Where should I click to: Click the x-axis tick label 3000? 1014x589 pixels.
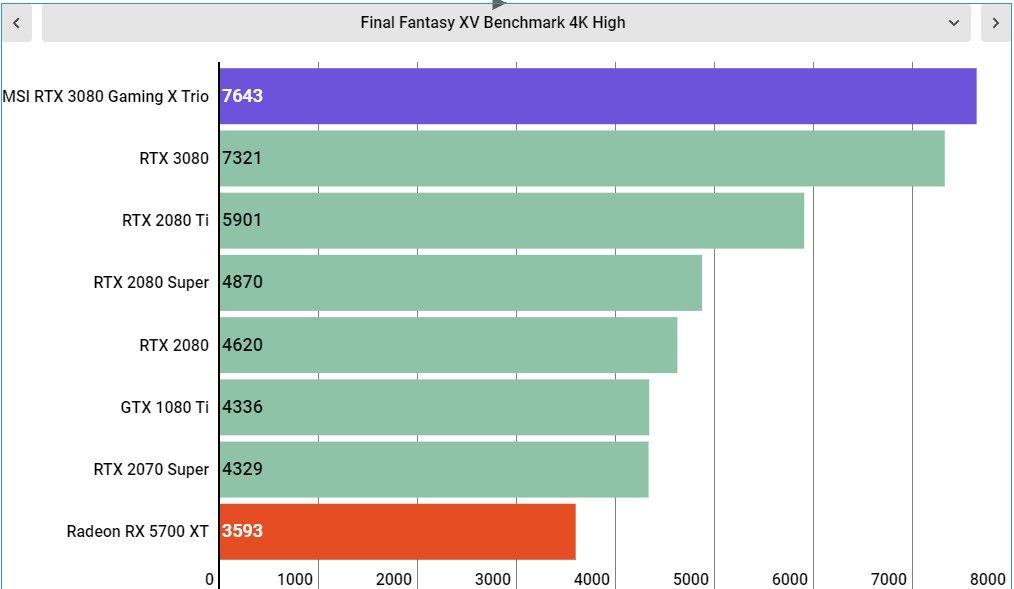coord(493,579)
